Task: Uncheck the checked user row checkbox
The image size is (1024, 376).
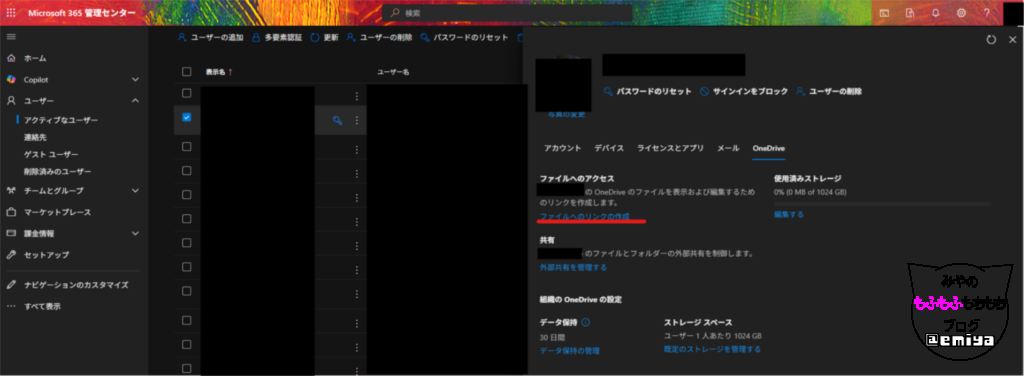Action: click(x=187, y=118)
